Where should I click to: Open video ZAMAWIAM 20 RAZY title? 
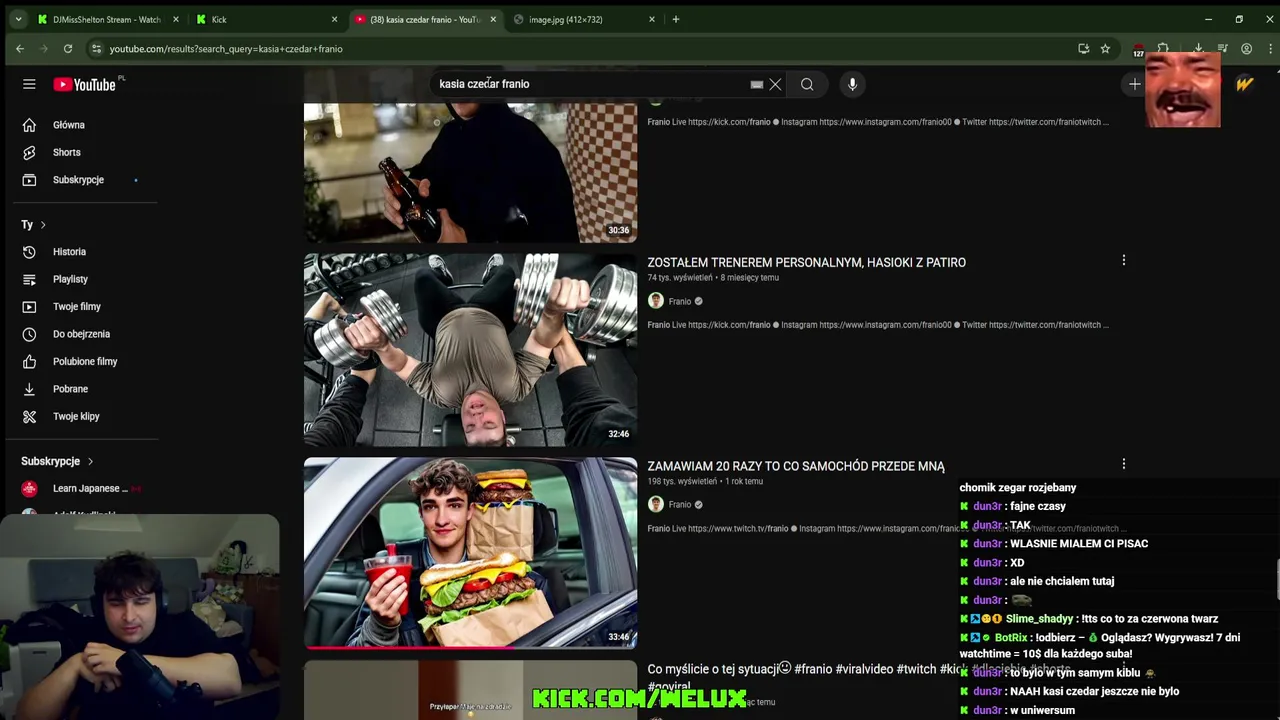pos(796,466)
